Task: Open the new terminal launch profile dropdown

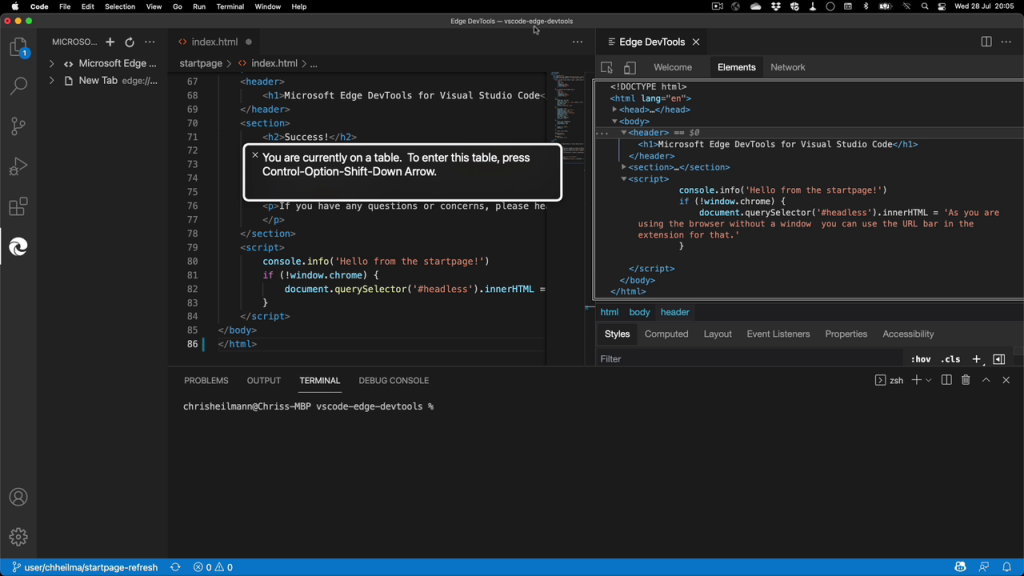Action: 929,380
